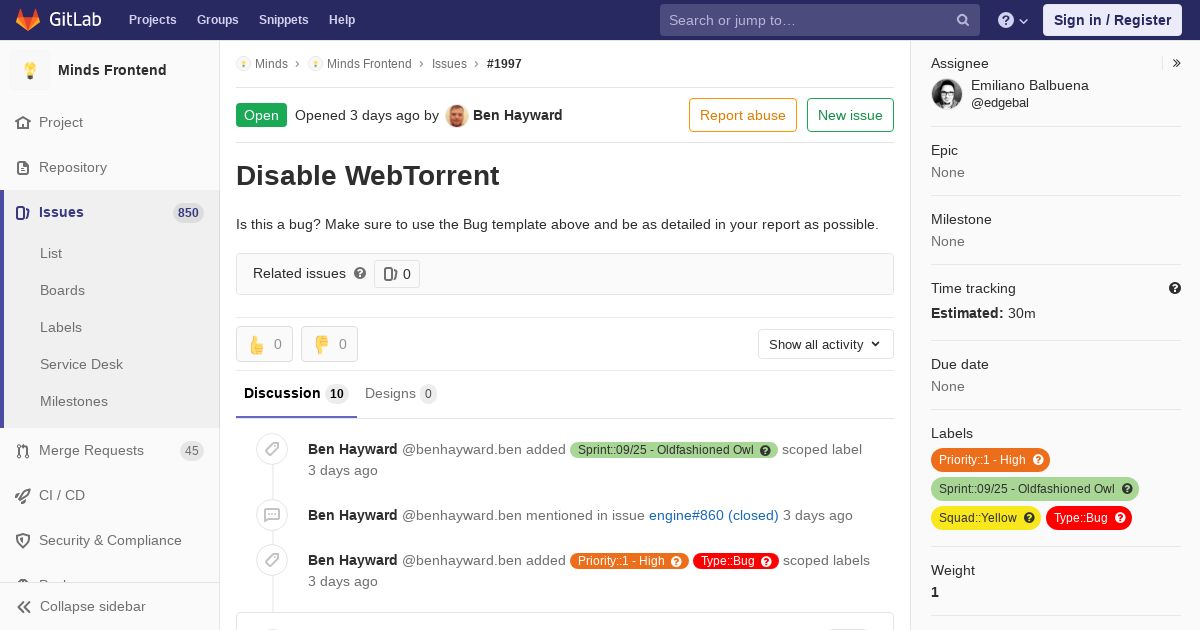Click the comment icon beside engine#860 mention
The height and width of the screenshot is (630, 1200).
click(272, 515)
